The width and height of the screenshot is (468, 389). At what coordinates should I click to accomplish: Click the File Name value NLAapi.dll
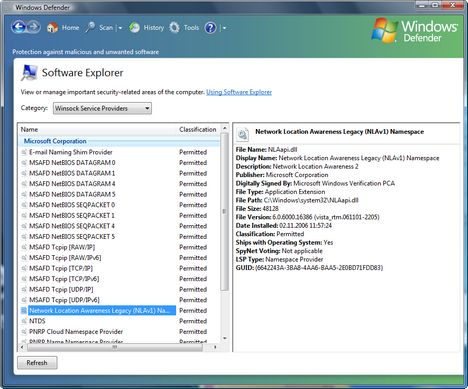coord(282,150)
